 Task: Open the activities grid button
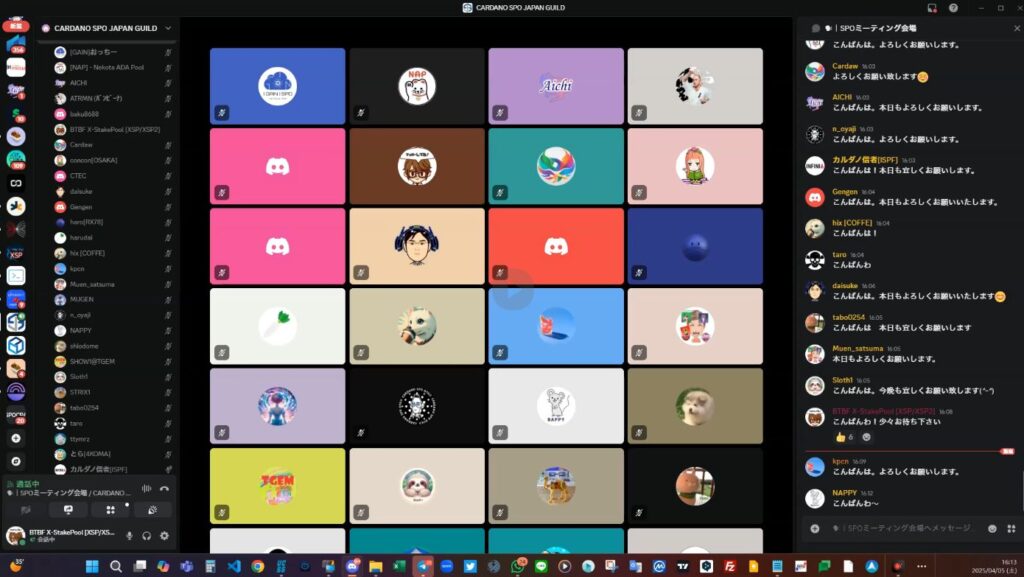[110, 510]
